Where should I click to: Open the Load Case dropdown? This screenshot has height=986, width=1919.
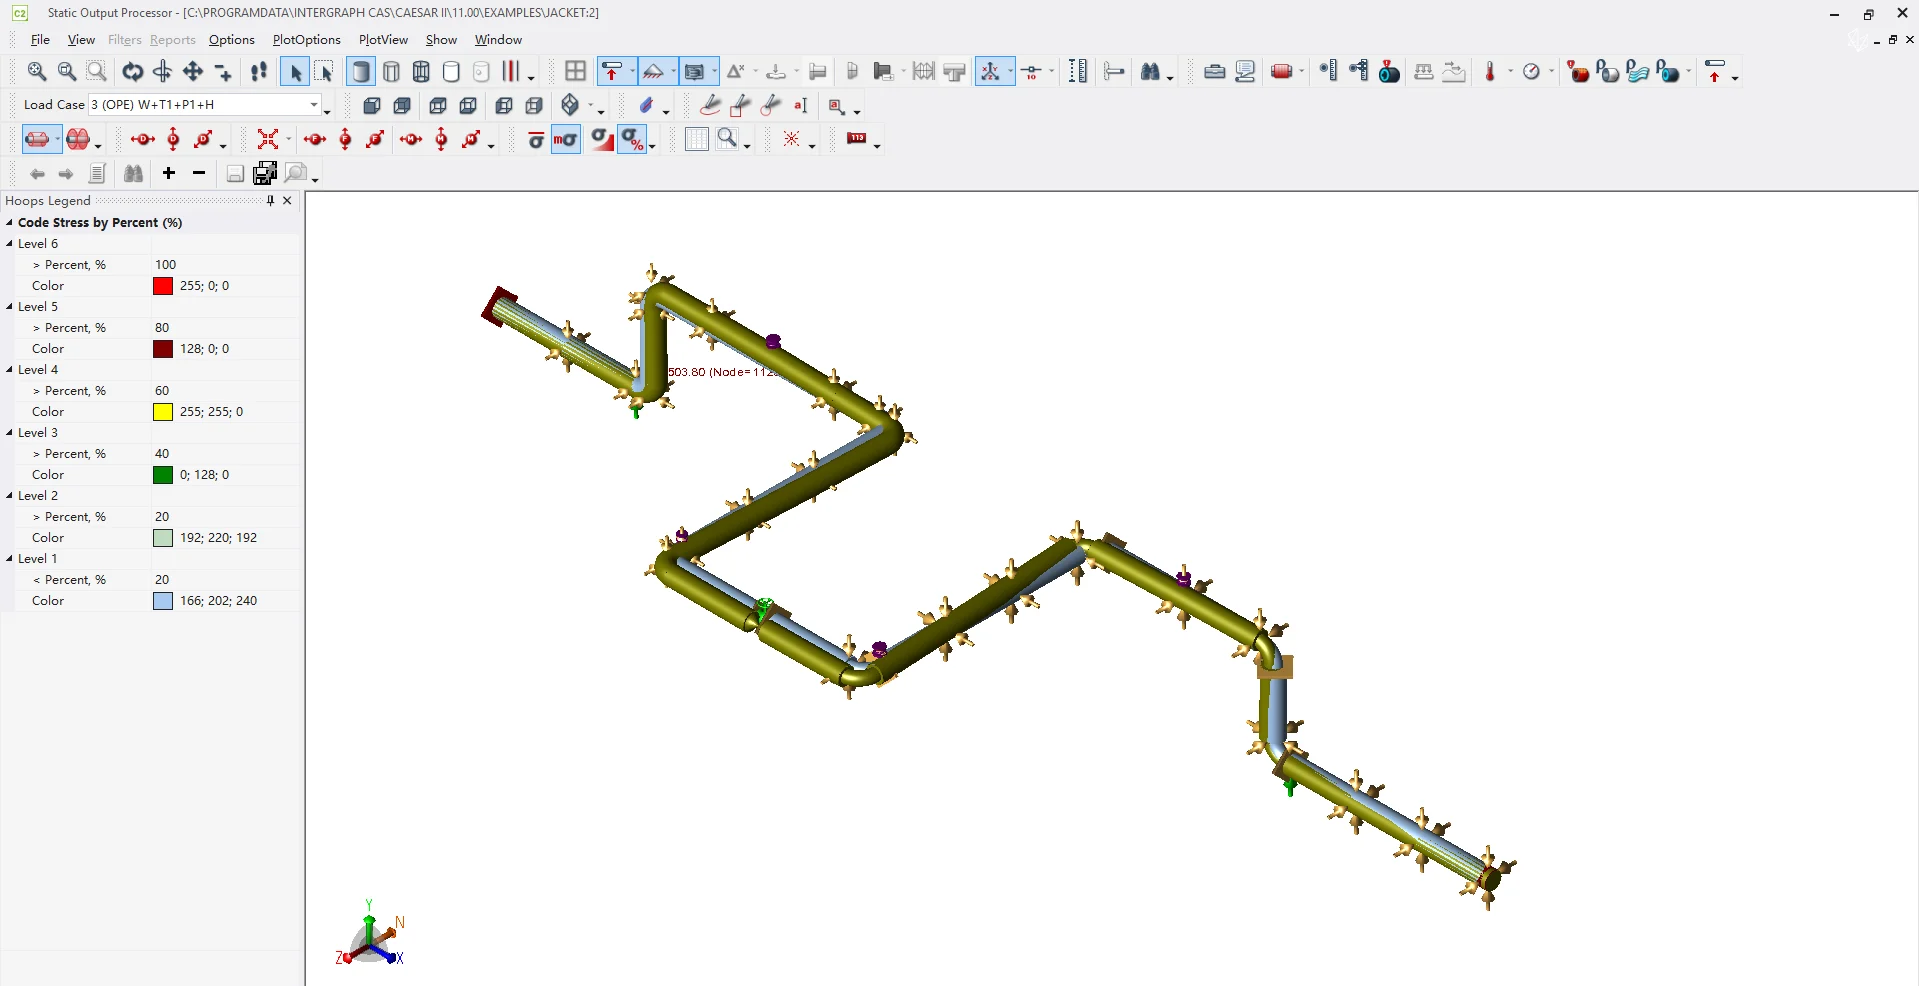pos(313,105)
